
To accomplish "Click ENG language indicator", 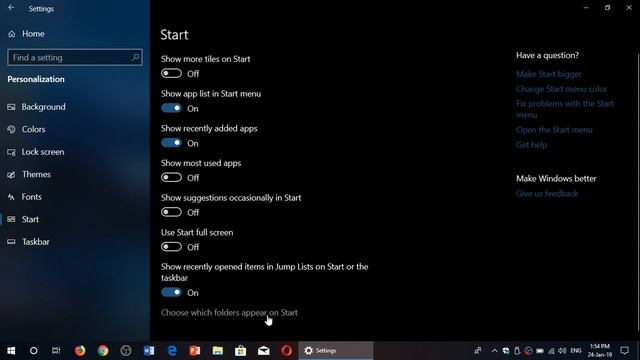I will pos(576,351).
